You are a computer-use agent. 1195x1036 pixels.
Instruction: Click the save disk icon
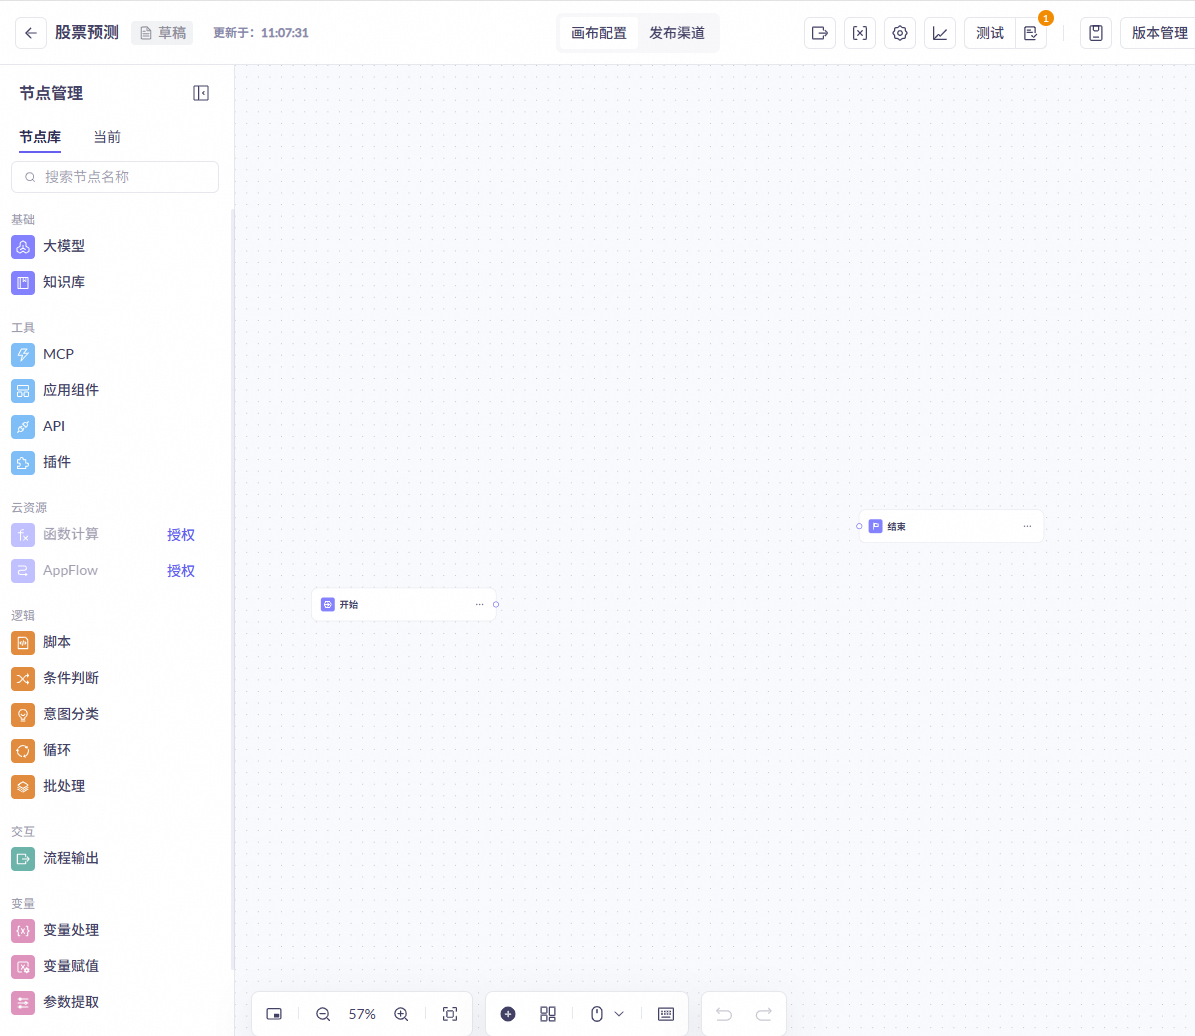pos(1095,33)
